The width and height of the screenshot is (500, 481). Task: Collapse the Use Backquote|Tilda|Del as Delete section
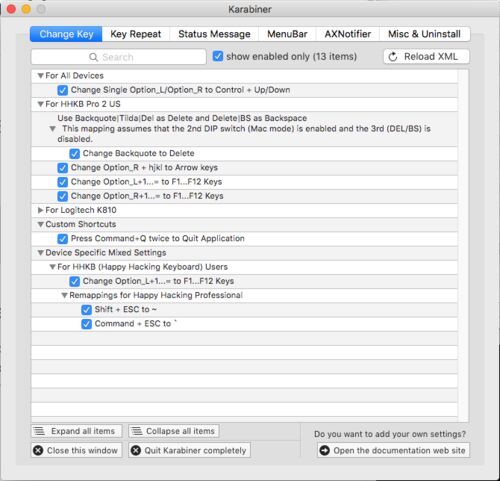click(52, 129)
